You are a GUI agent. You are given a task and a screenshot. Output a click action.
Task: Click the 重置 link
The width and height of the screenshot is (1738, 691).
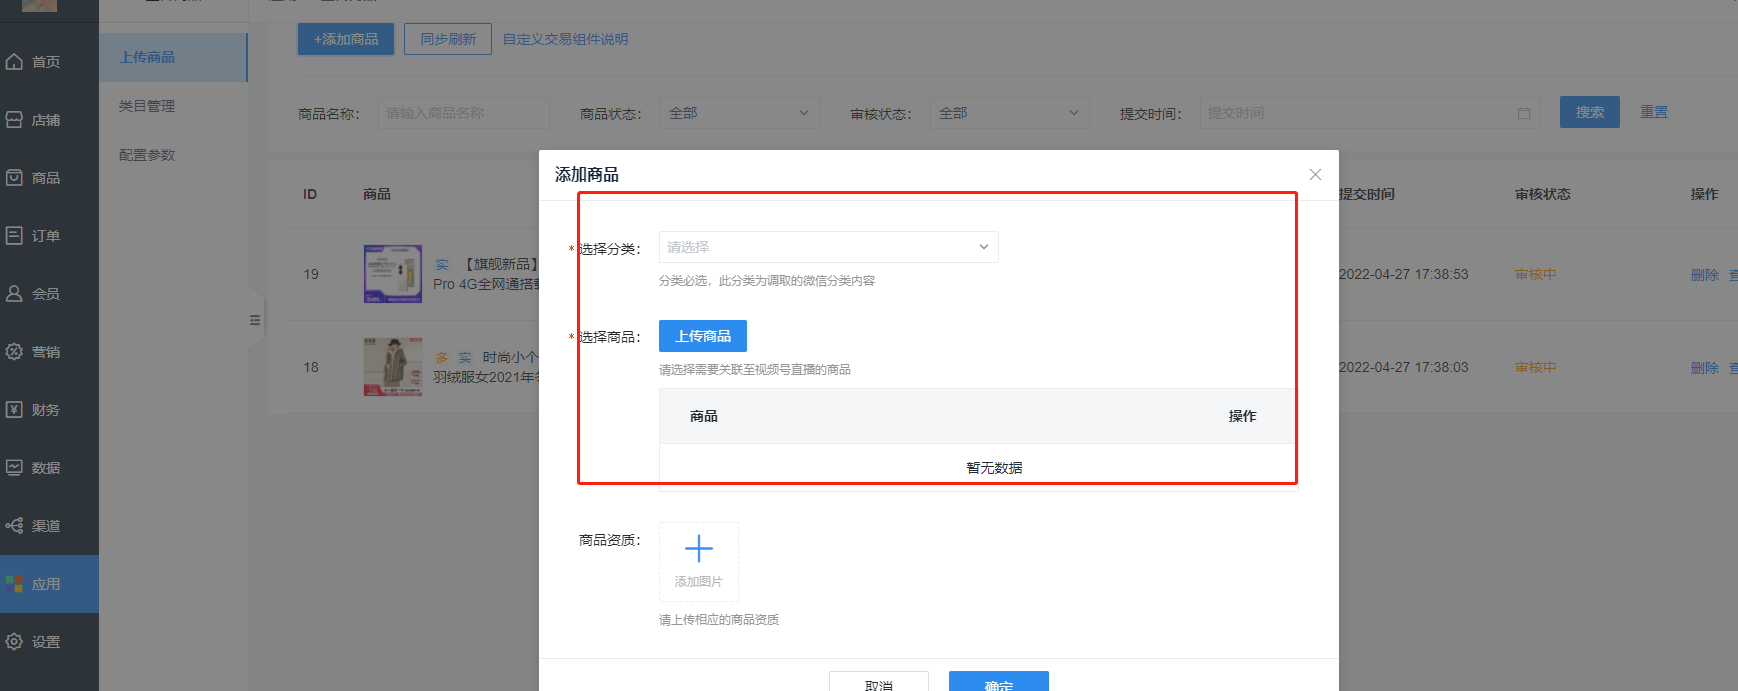click(x=1654, y=112)
